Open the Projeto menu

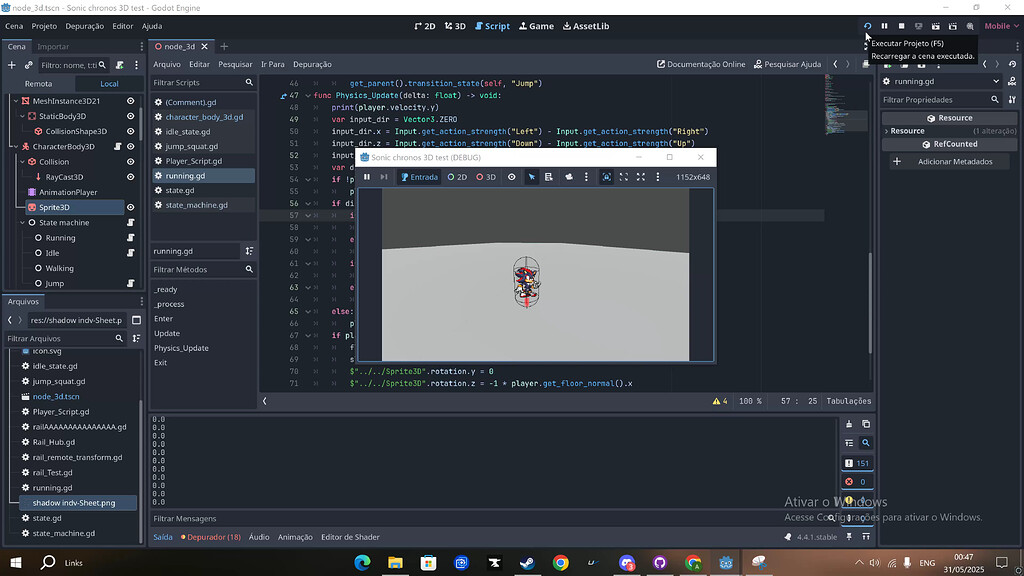[44, 26]
